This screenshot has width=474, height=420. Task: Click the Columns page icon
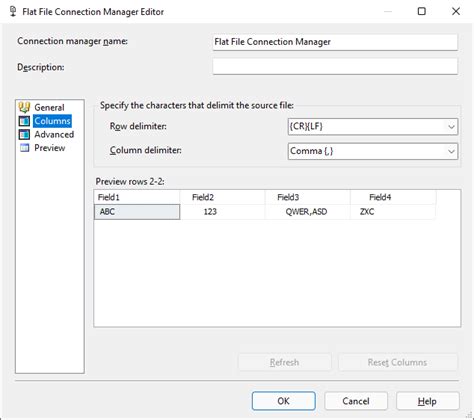point(24,121)
